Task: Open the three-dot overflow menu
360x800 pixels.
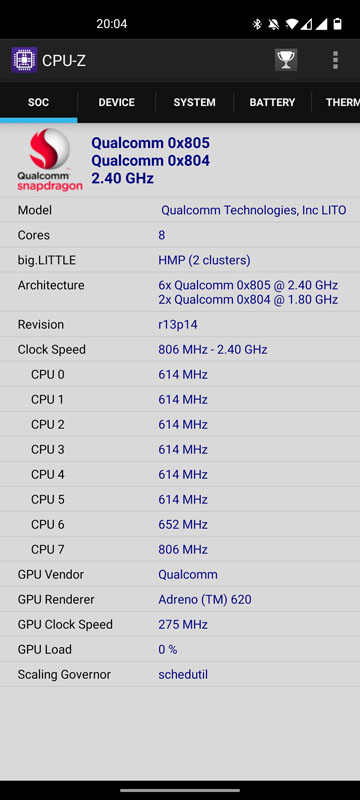Action: click(x=335, y=60)
